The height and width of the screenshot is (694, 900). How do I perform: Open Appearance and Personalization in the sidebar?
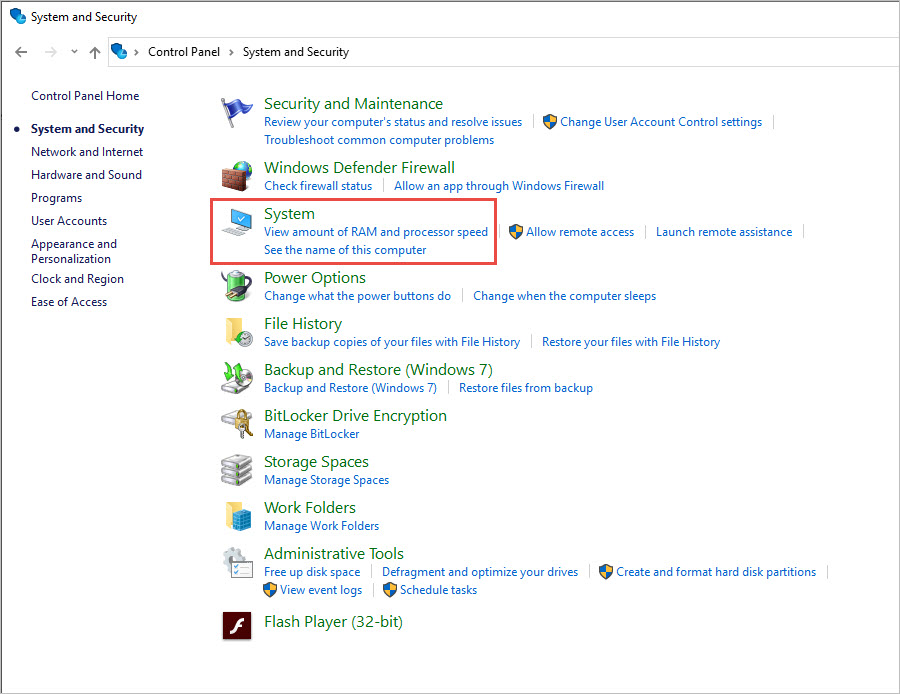(x=73, y=251)
